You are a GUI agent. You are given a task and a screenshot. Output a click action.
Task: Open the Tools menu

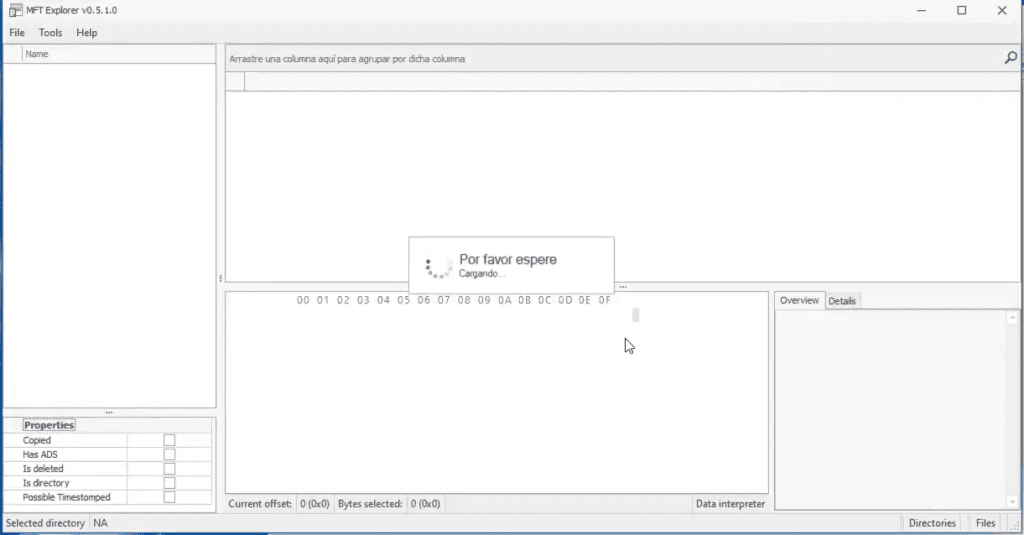(50, 33)
